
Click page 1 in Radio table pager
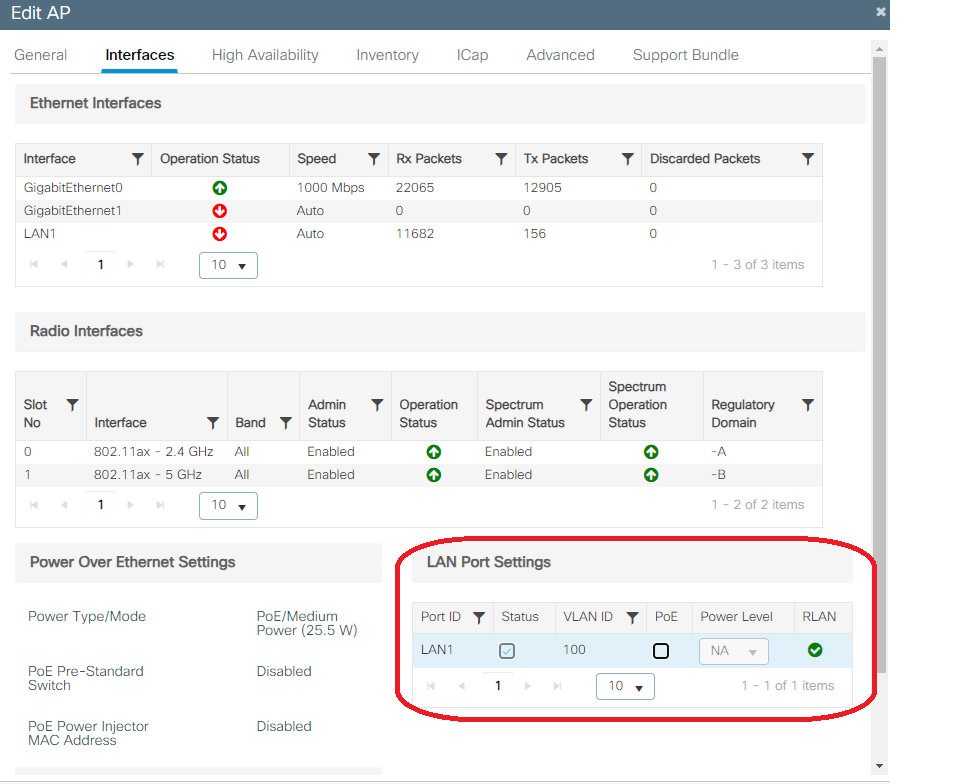[x=101, y=505]
